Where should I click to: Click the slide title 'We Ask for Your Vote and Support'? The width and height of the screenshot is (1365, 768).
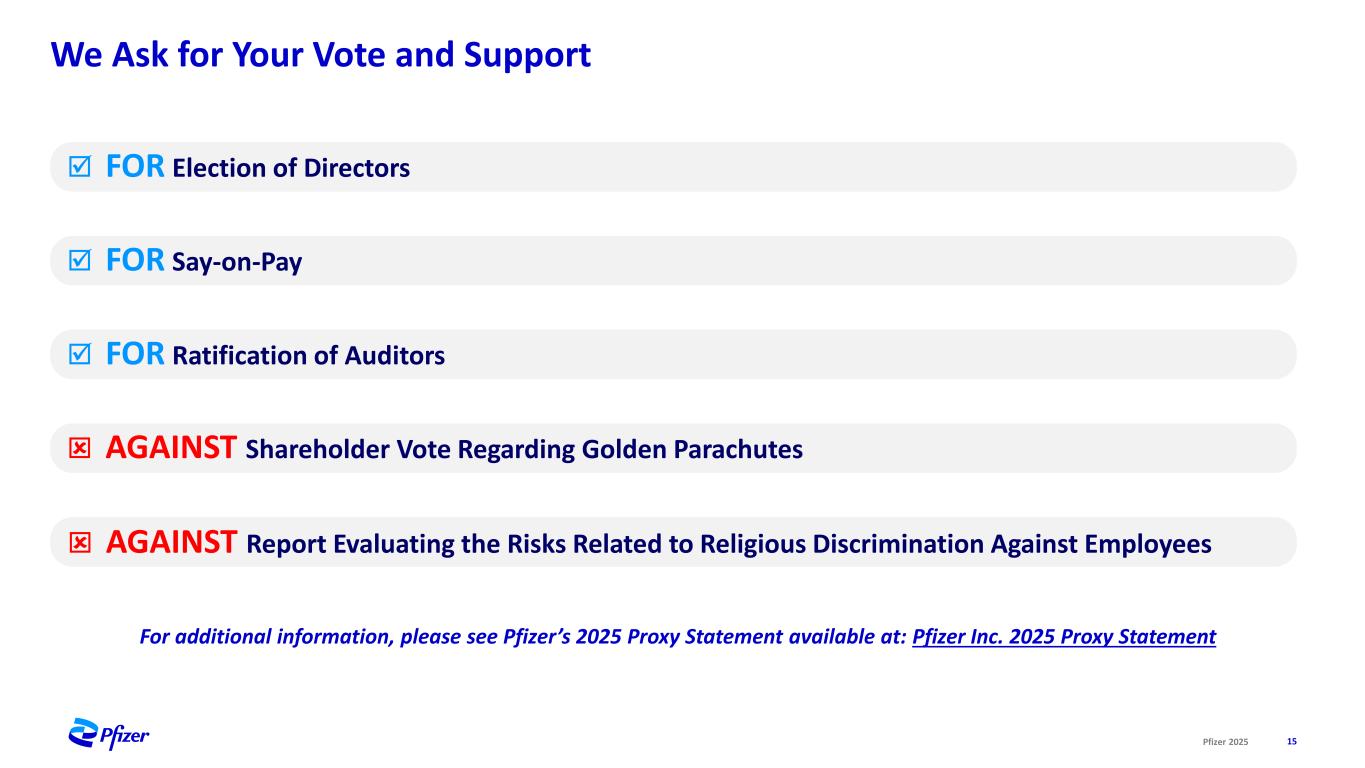tap(321, 55)
